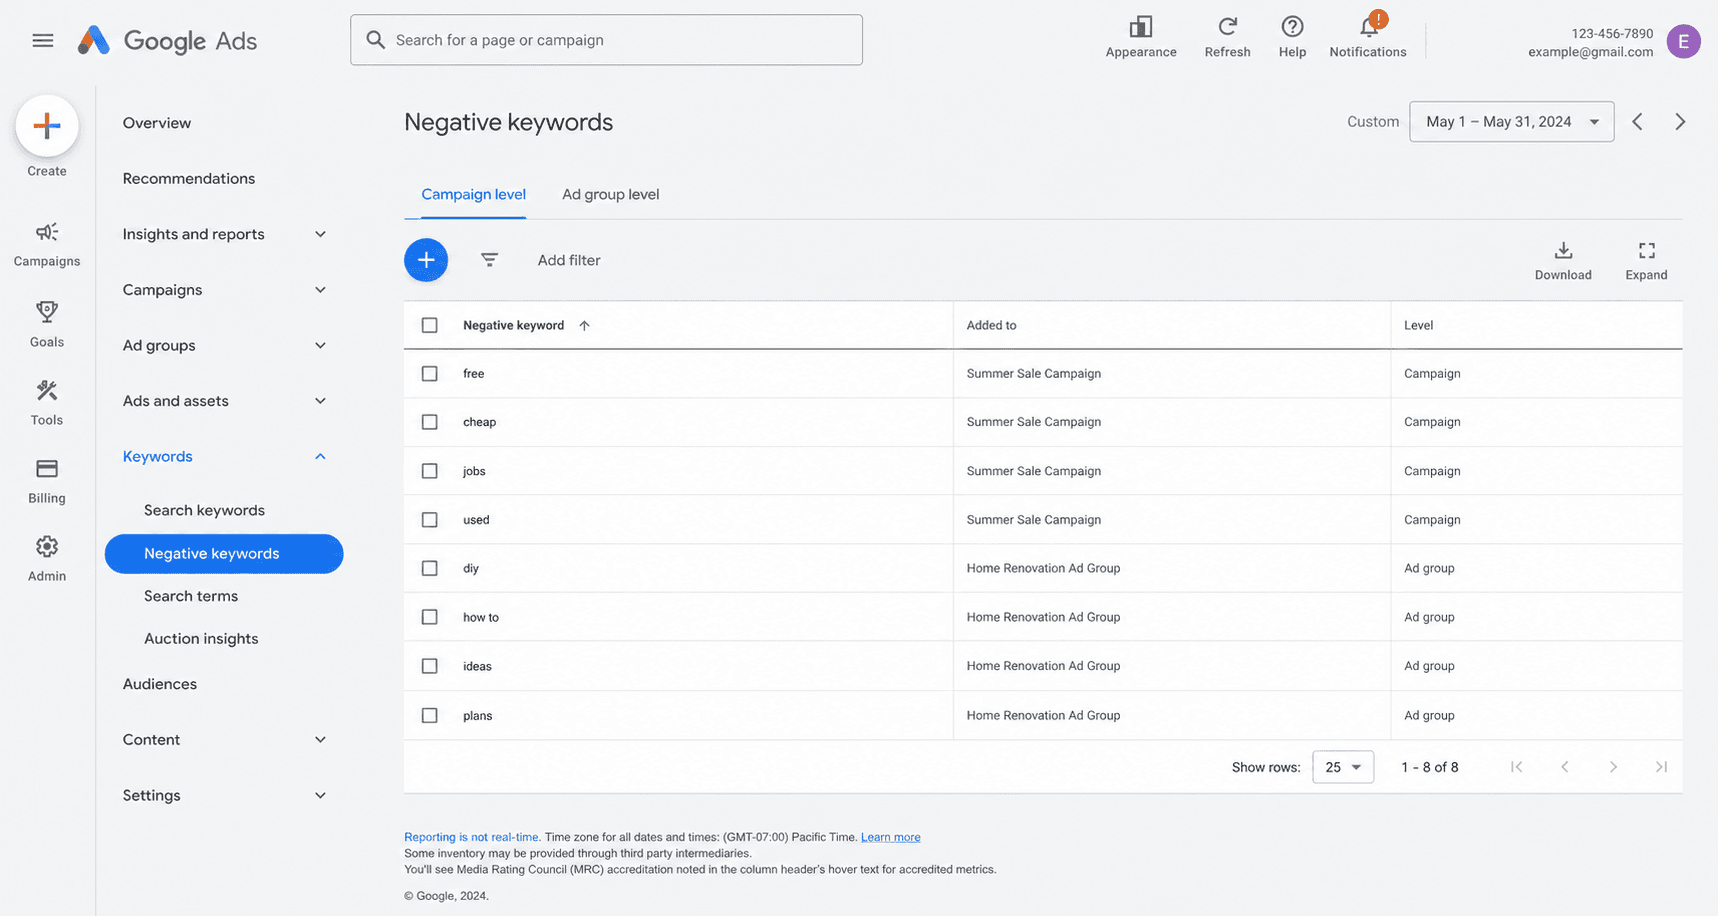The image size is (1718, 916).
Task: Go to previous date range arrow
Action: point(1638,122)
